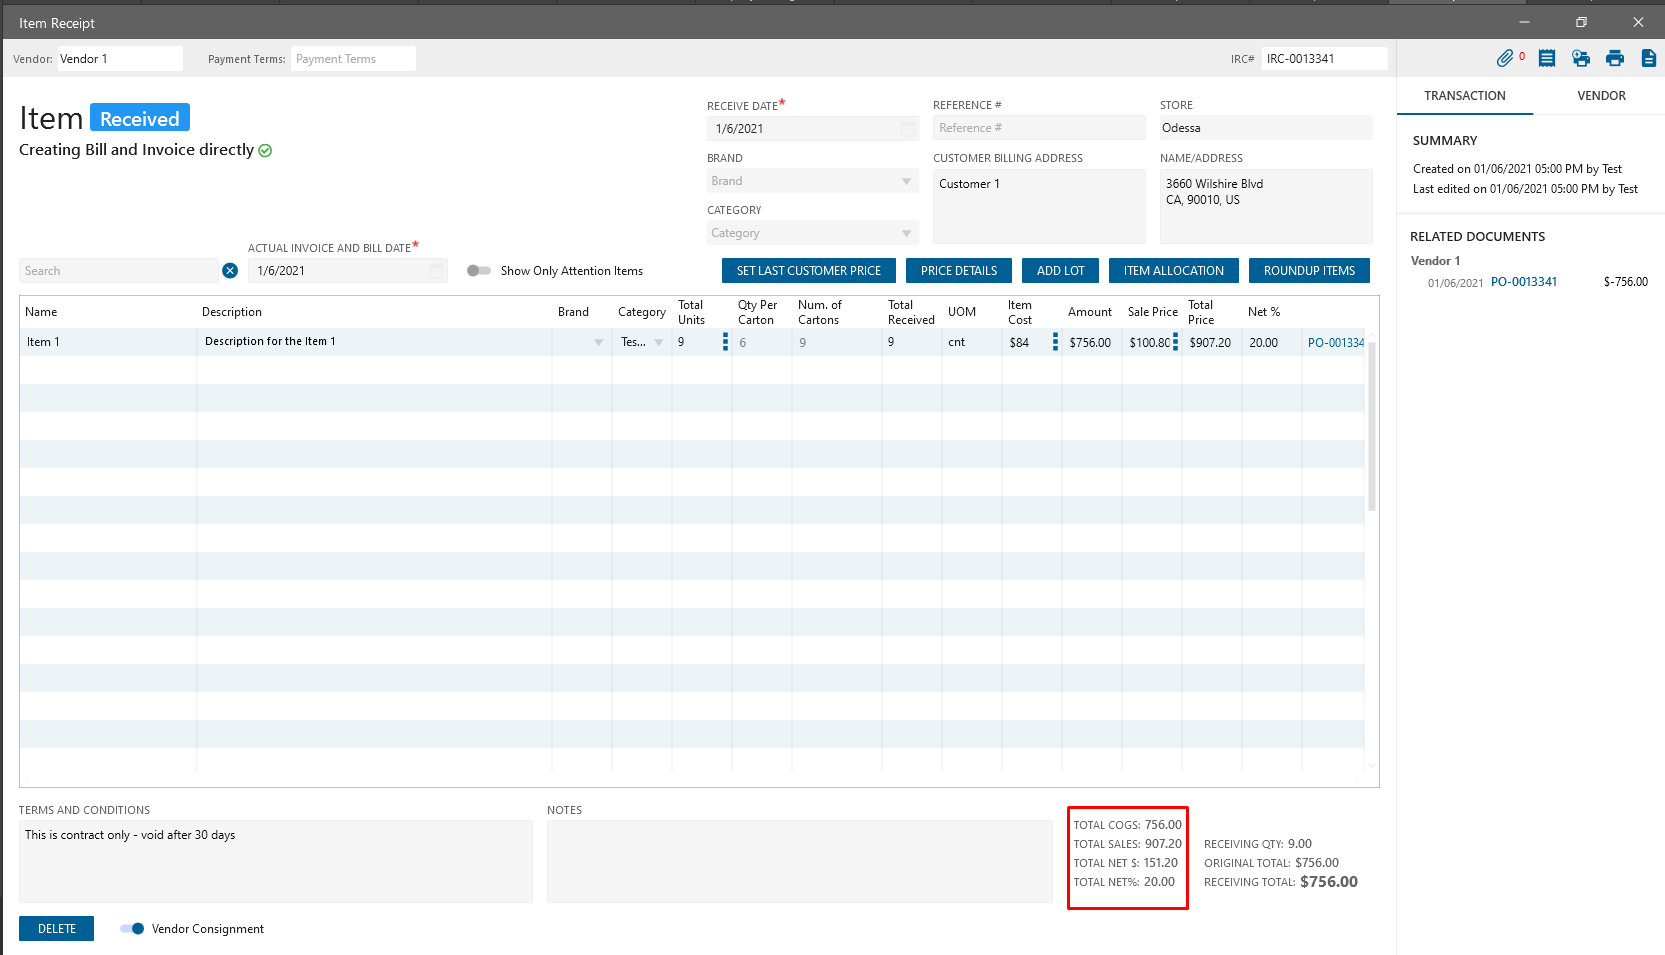Open the PO link in Item 1 row
This screenshot has height=955, width=1665.
pos(1336,343)
